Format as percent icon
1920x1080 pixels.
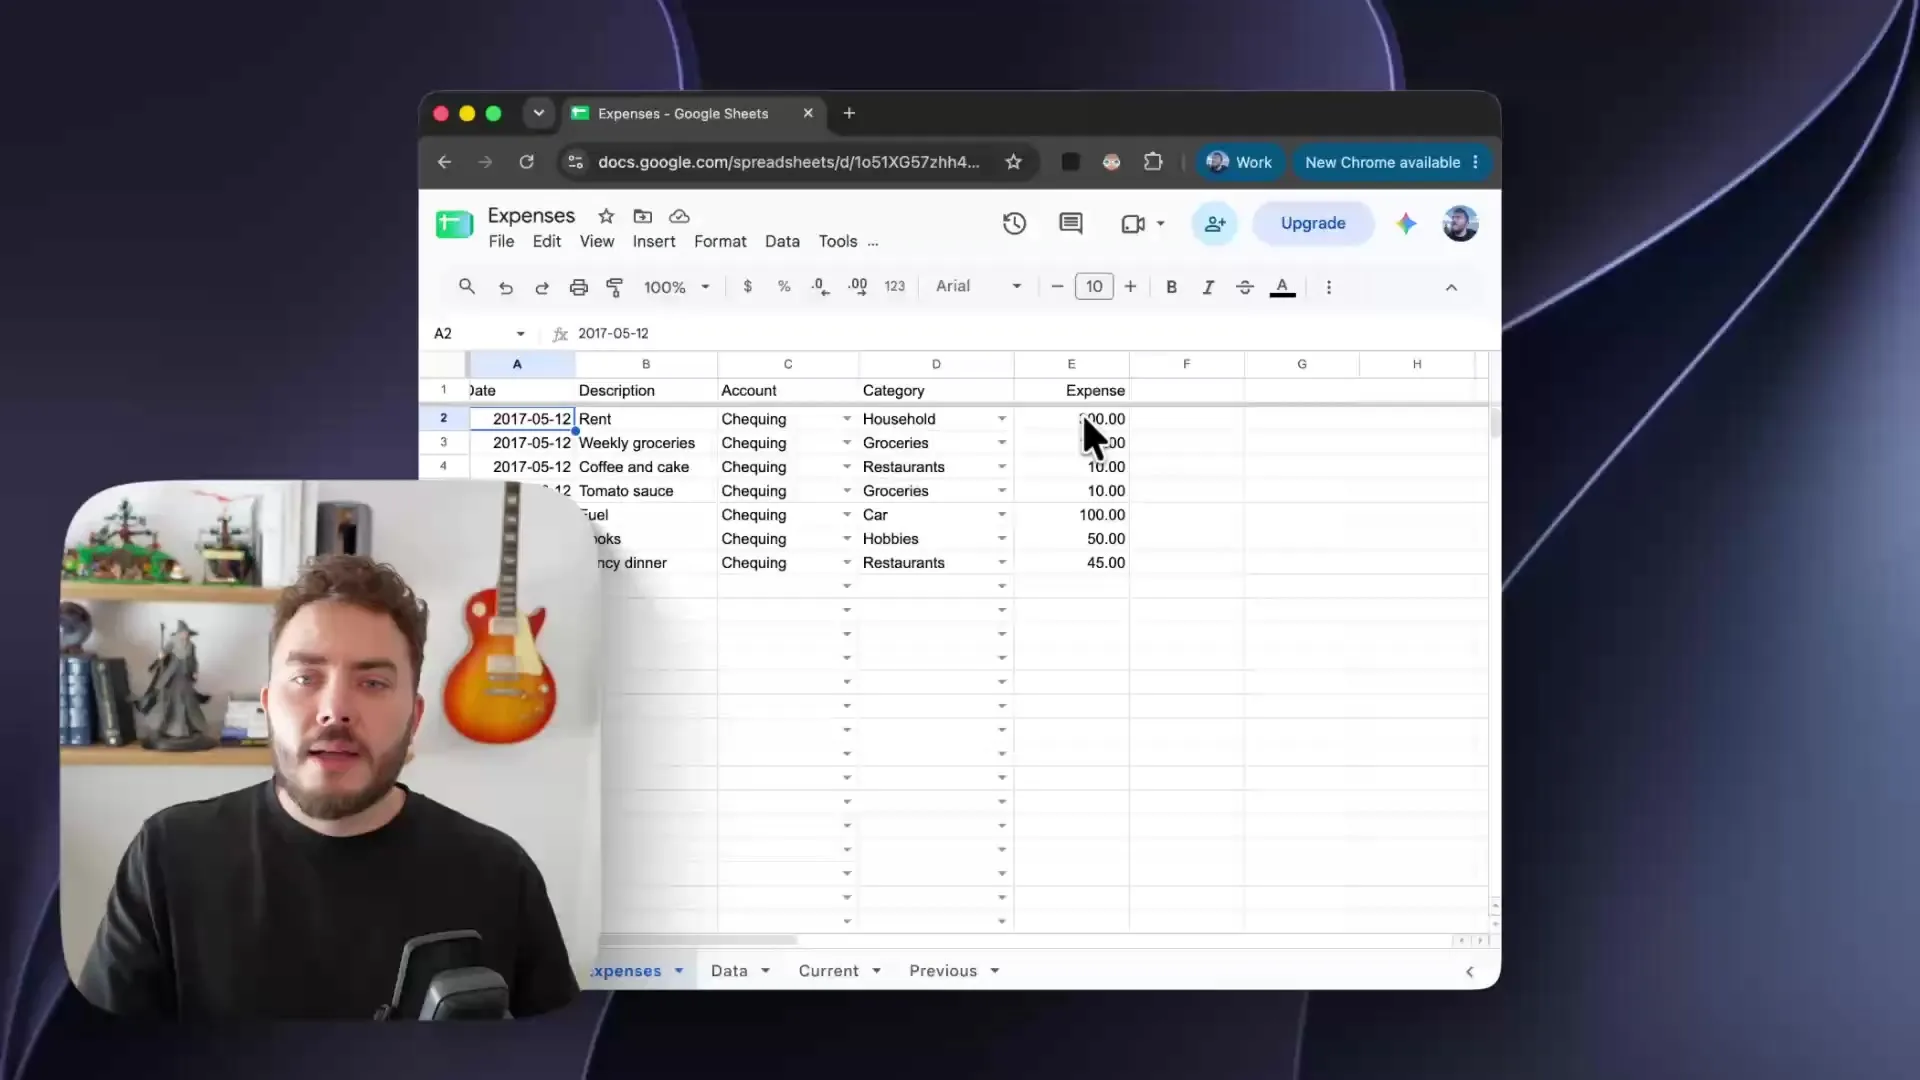click(784, 287)
